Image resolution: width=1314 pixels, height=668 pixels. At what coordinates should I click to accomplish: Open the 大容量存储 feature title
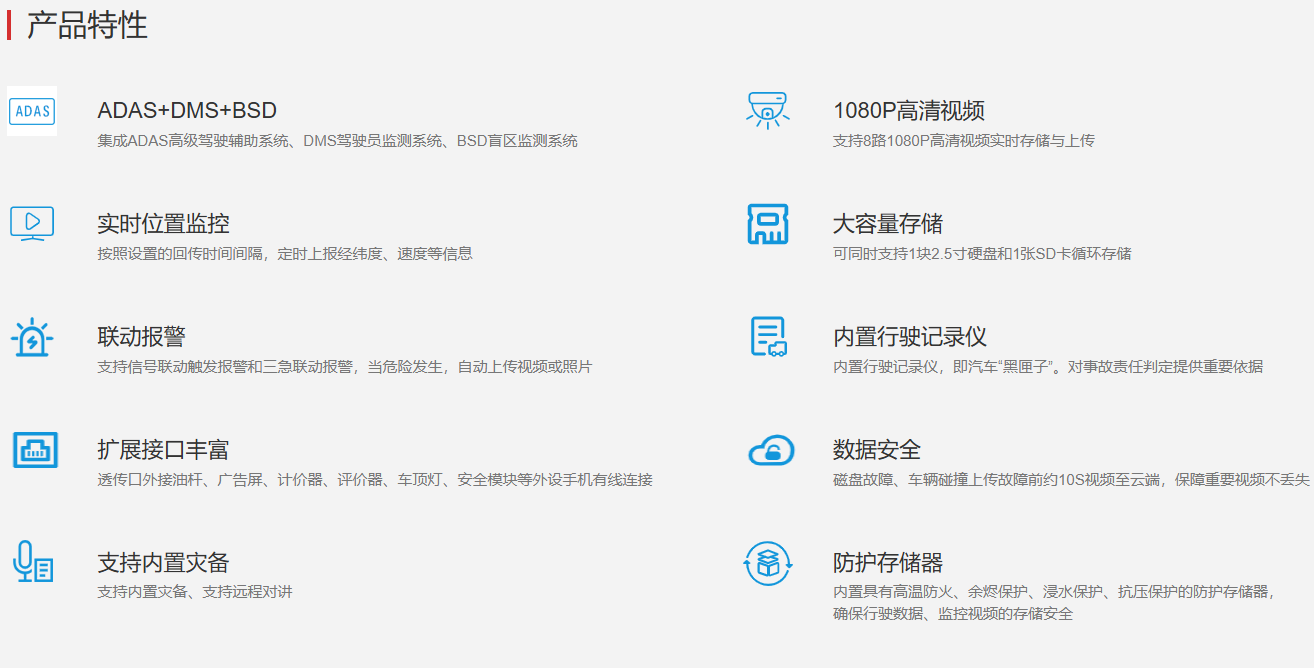[x=888, y=224]
